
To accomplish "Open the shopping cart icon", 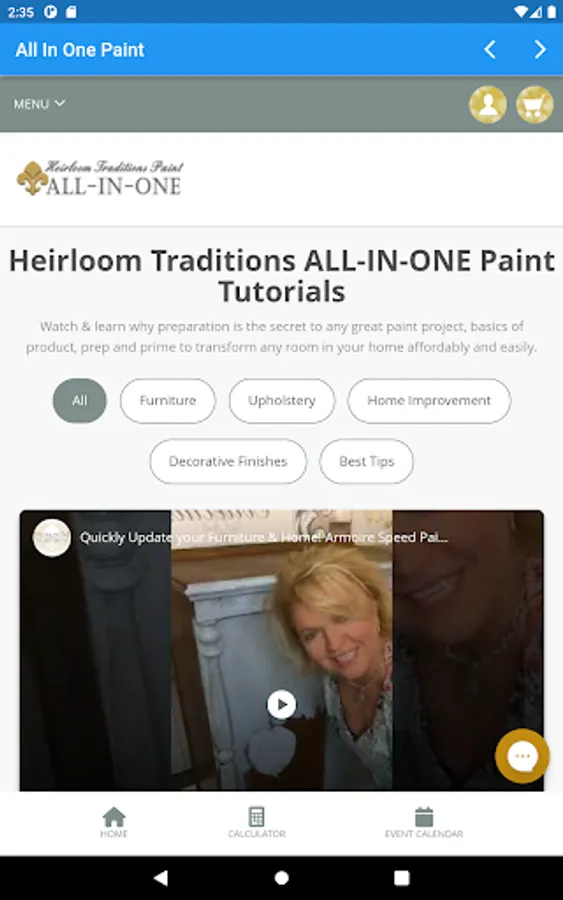I will pos(534,104).
